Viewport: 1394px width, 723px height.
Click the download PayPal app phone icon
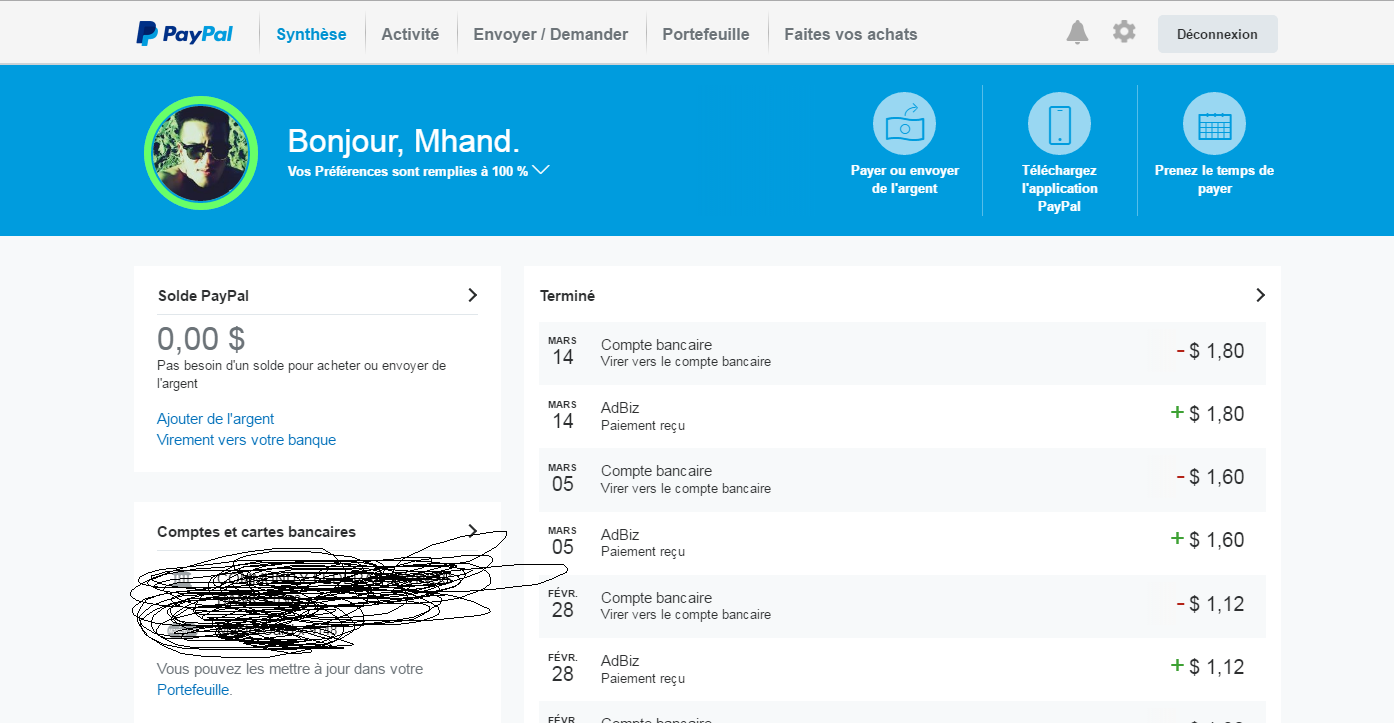pyautogui.click(x=1060, y=124)
